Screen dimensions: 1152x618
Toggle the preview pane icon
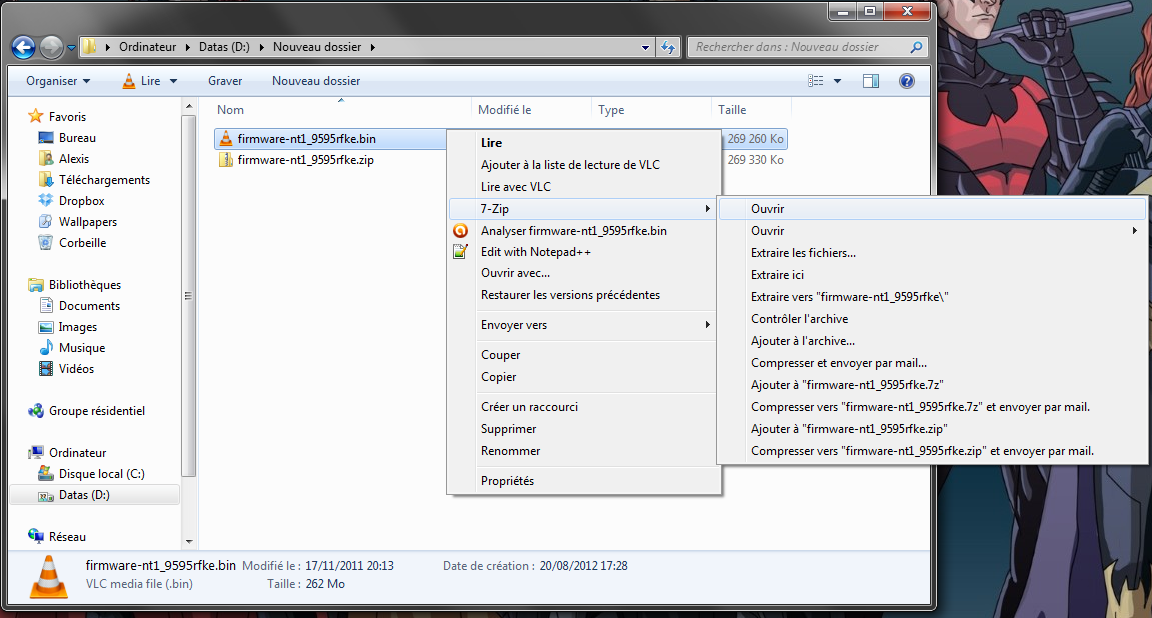point(871,81)
